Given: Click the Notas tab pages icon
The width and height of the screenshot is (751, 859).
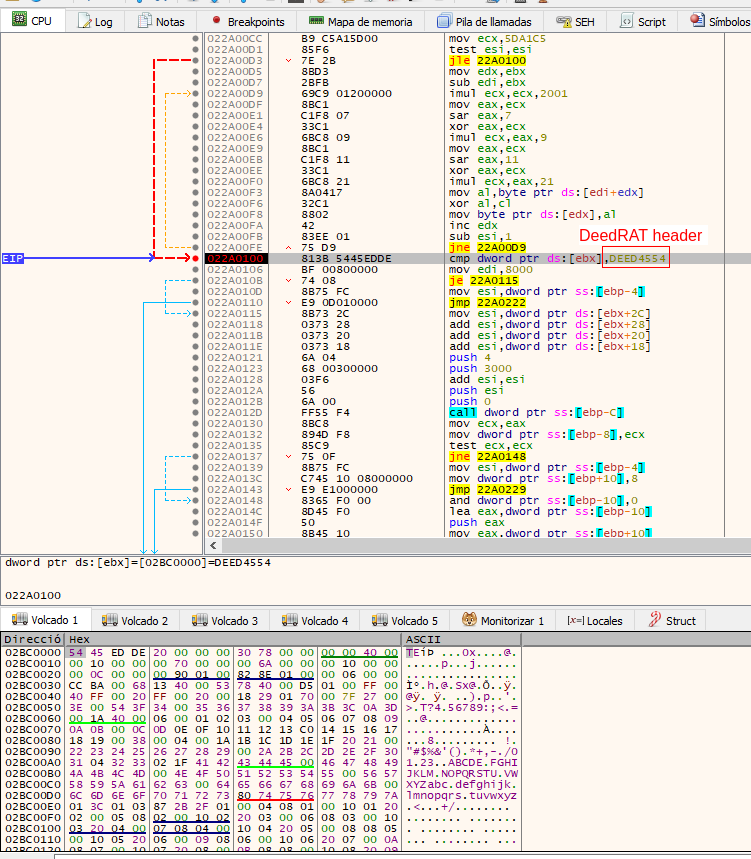Looking at the screenshot, I should click(145, 21).
